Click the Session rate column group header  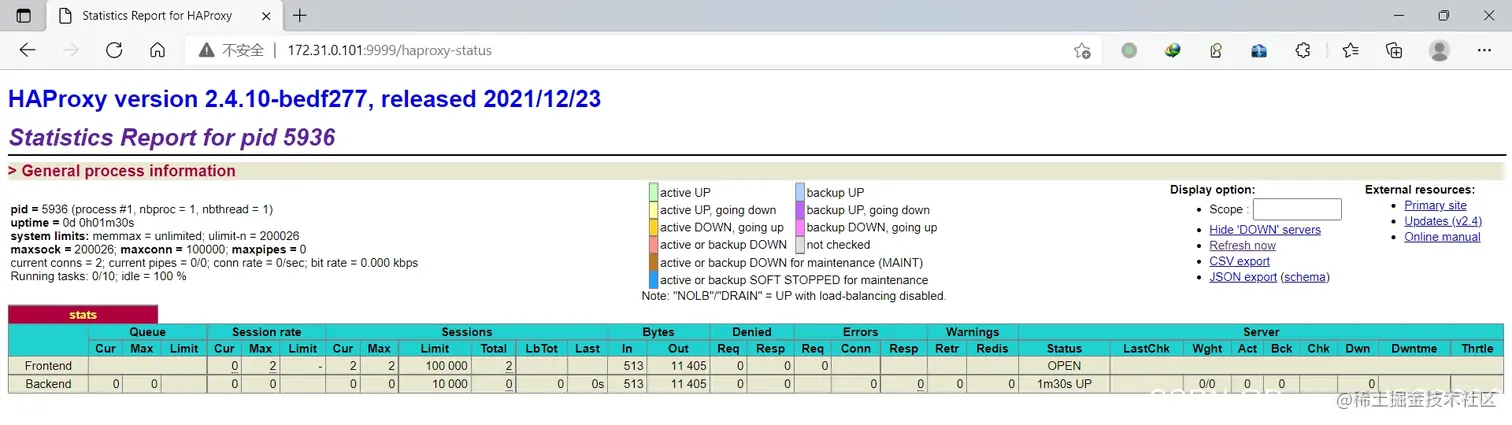click(x=266, y=332)
